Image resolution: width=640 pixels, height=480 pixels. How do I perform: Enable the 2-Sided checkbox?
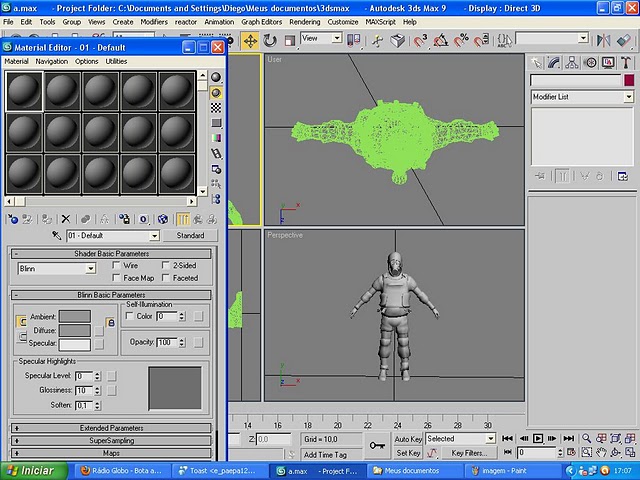tap(166, 265)
